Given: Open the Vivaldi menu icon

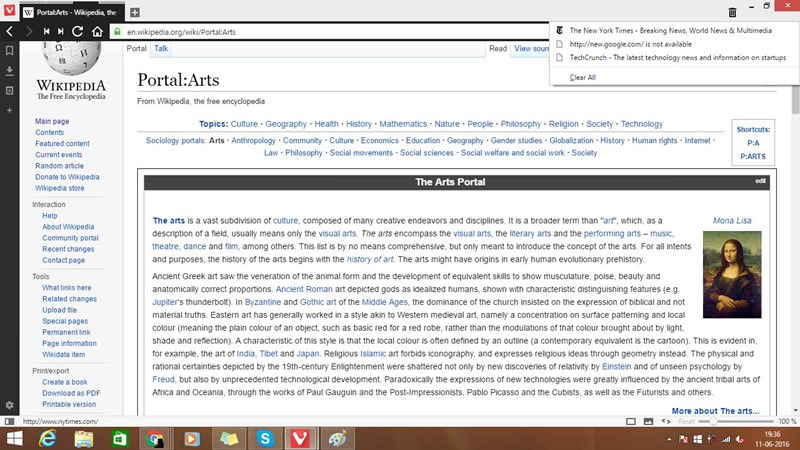Looking at the screenshot, I should pyautogui.click(x=9, y=10).
